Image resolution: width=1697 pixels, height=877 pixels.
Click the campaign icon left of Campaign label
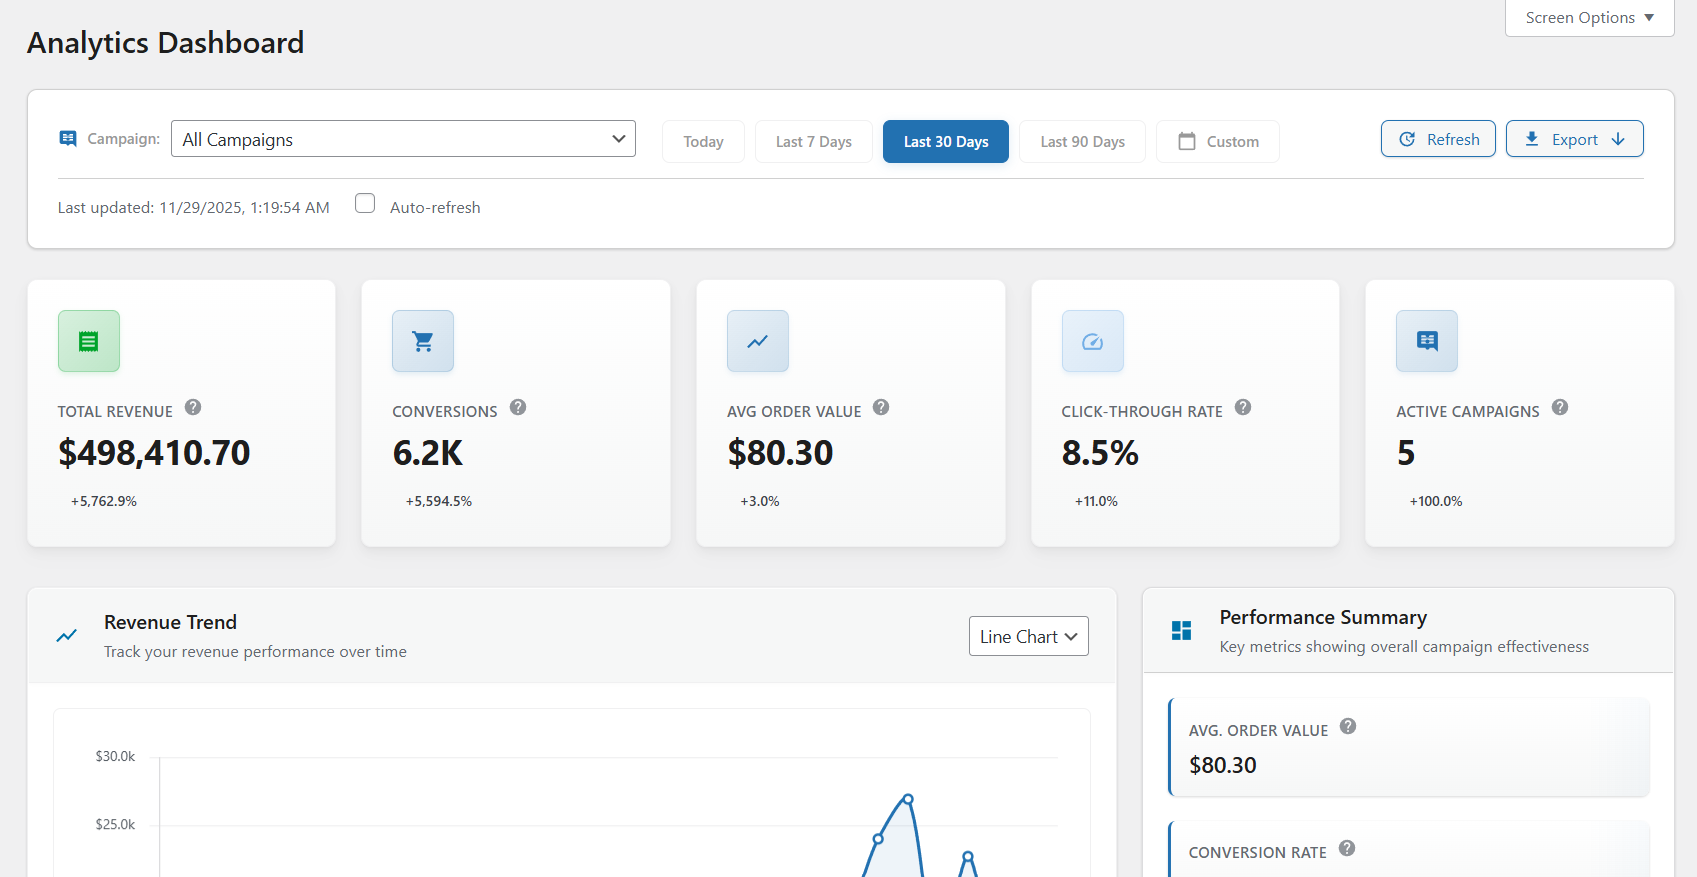pyautogui.click(x=68, y=139)
